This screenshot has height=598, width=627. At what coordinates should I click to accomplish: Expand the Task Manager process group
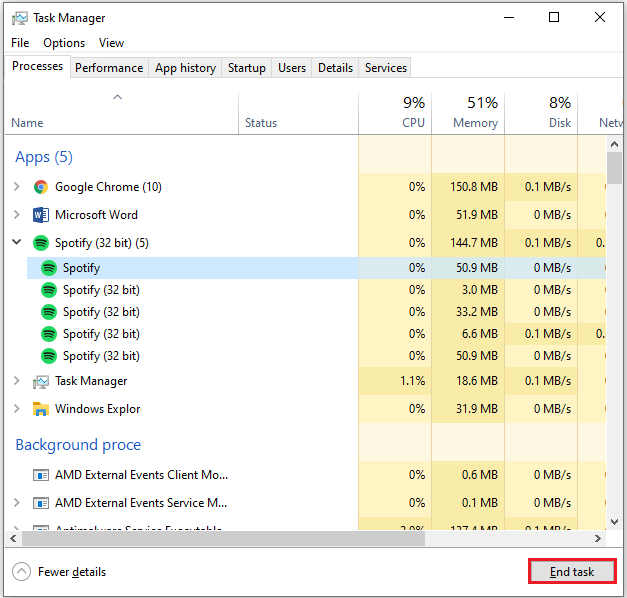tap(16, 380)
